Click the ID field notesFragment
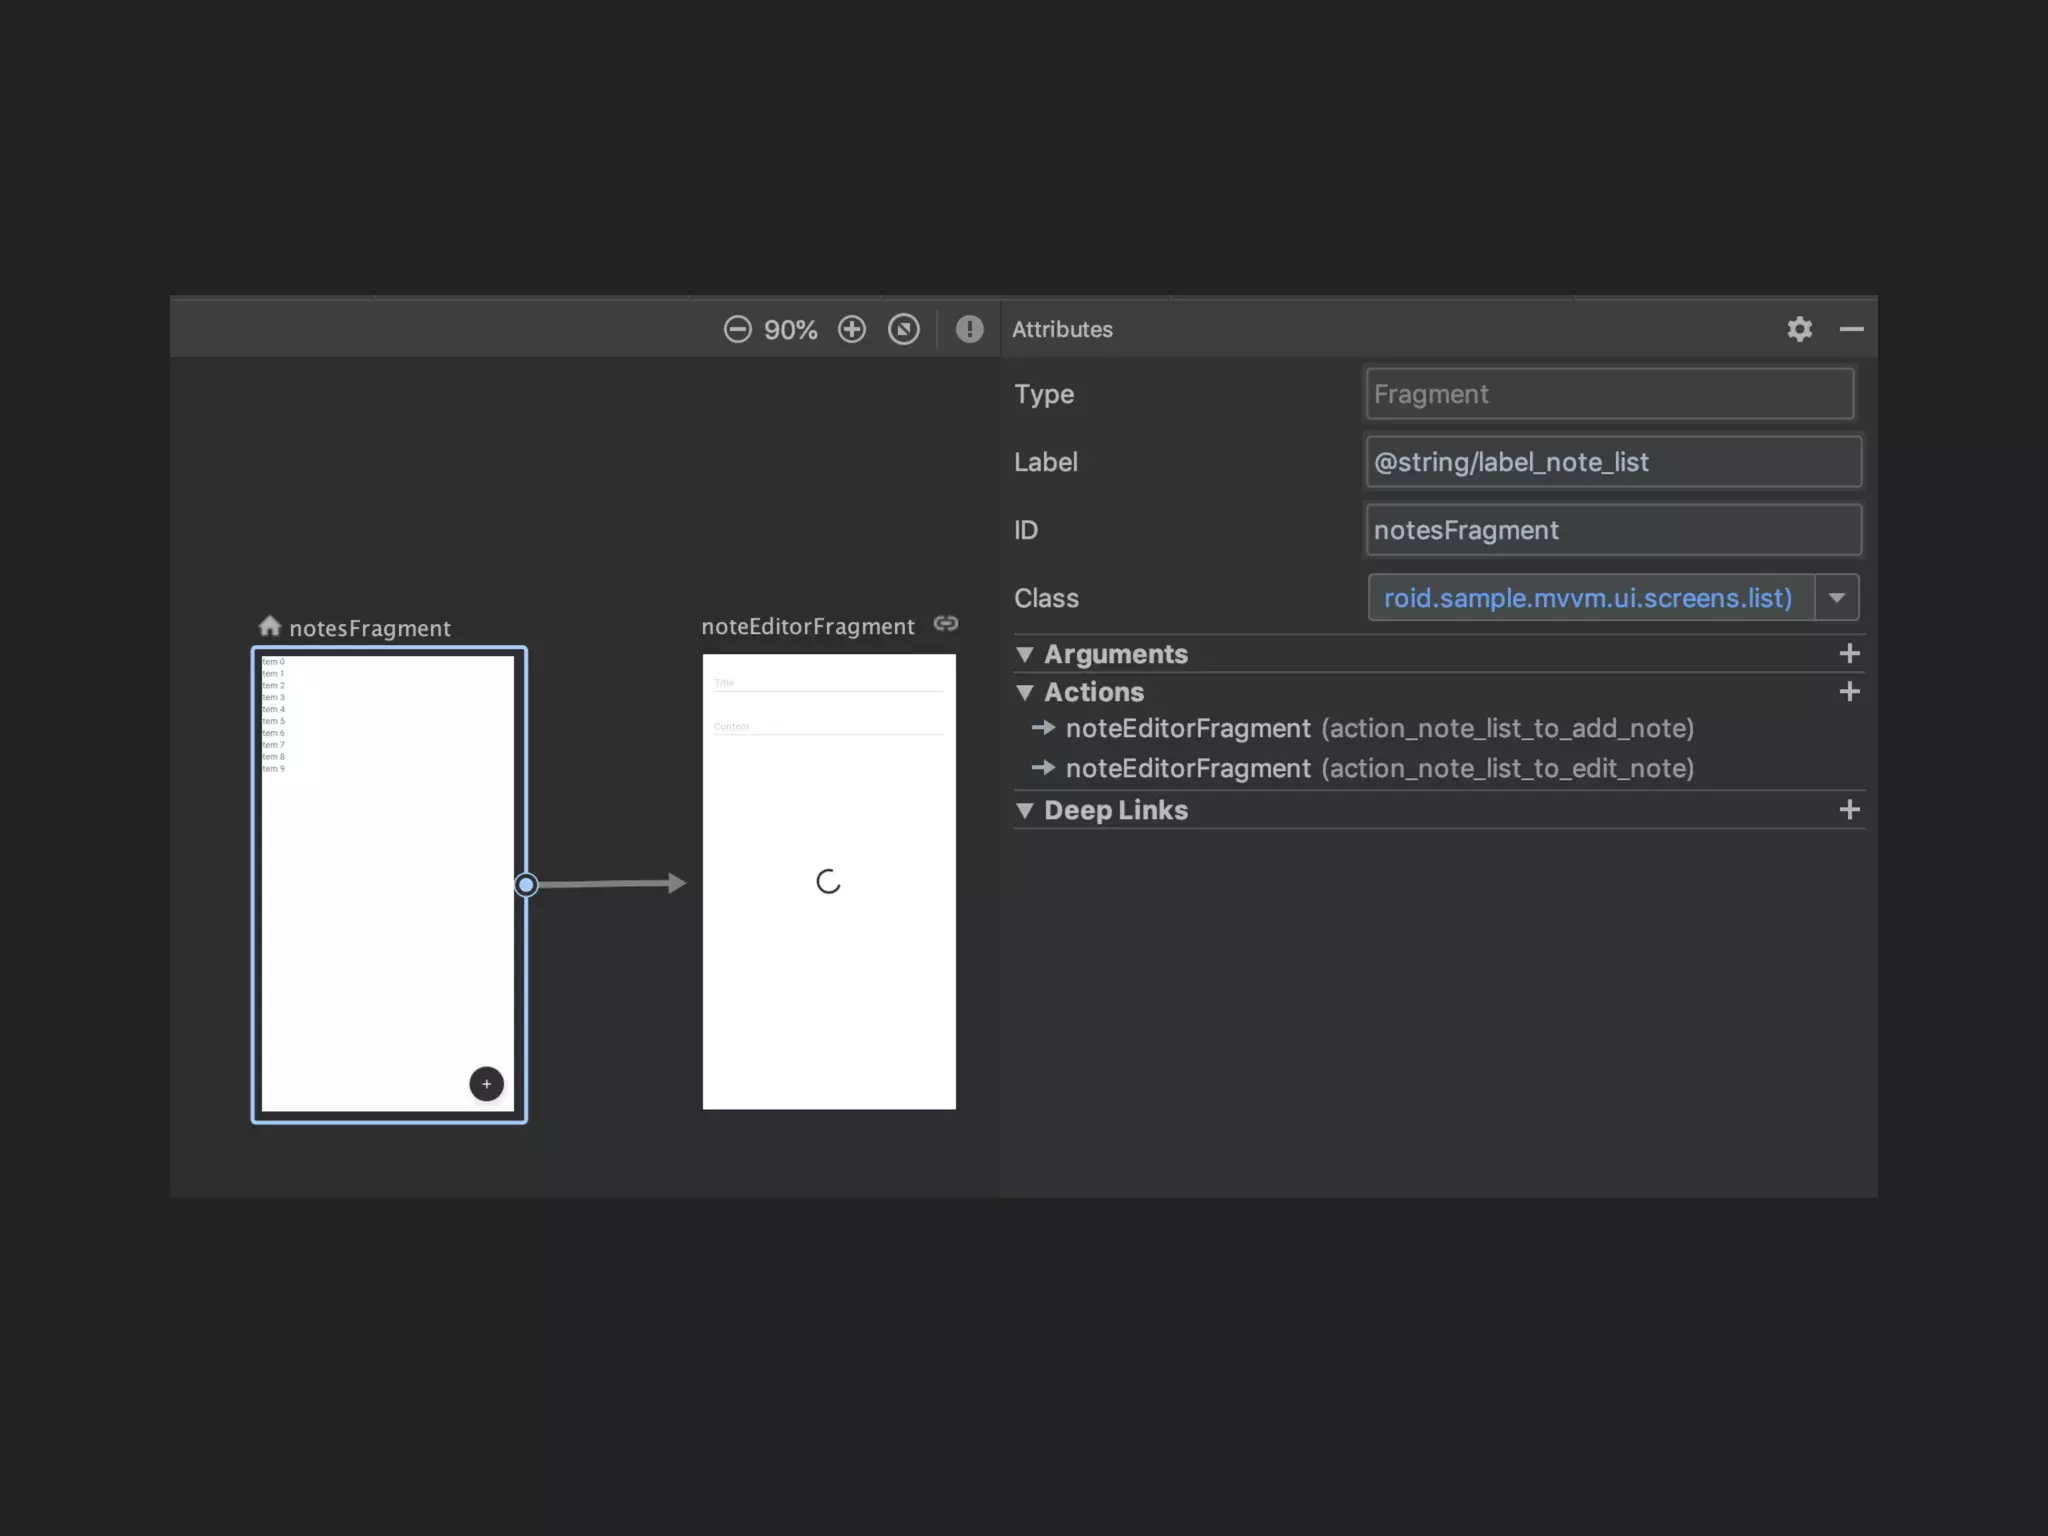Screen dimensions: 2048x1536 [1612, 530]
